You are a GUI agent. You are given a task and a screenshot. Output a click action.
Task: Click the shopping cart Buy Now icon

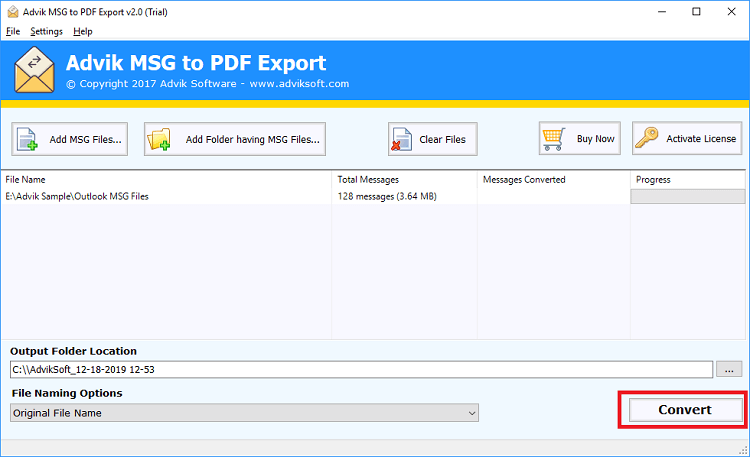point(554,139)
